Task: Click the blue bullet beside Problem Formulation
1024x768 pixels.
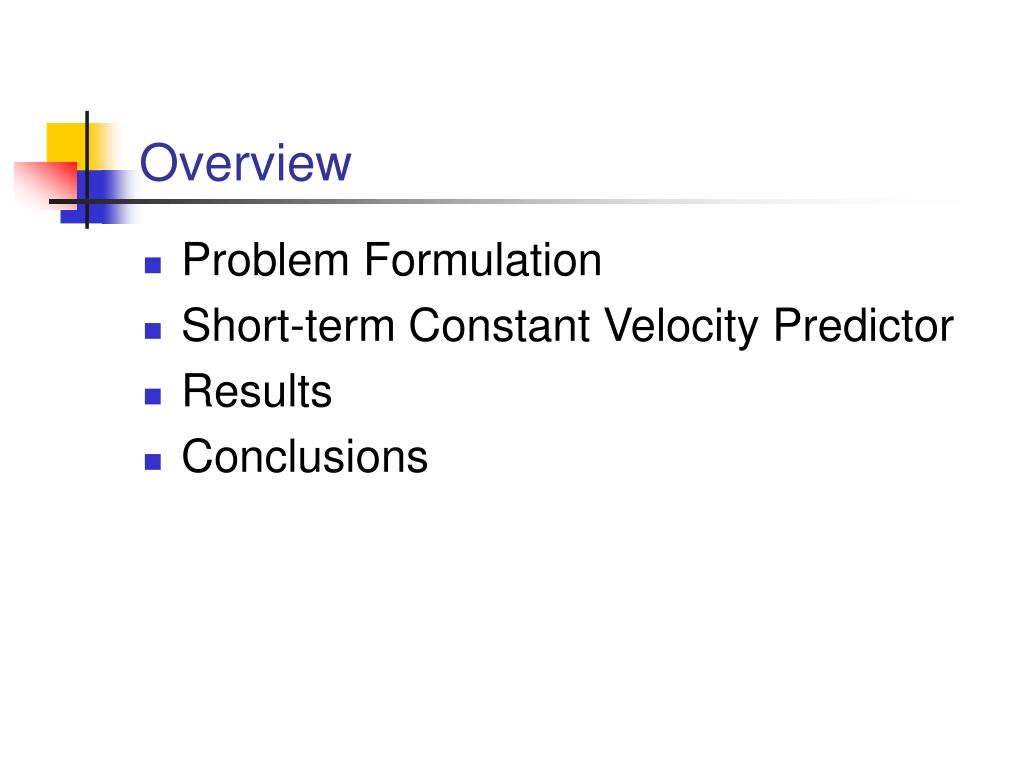Action: click(x=153, y=265)
